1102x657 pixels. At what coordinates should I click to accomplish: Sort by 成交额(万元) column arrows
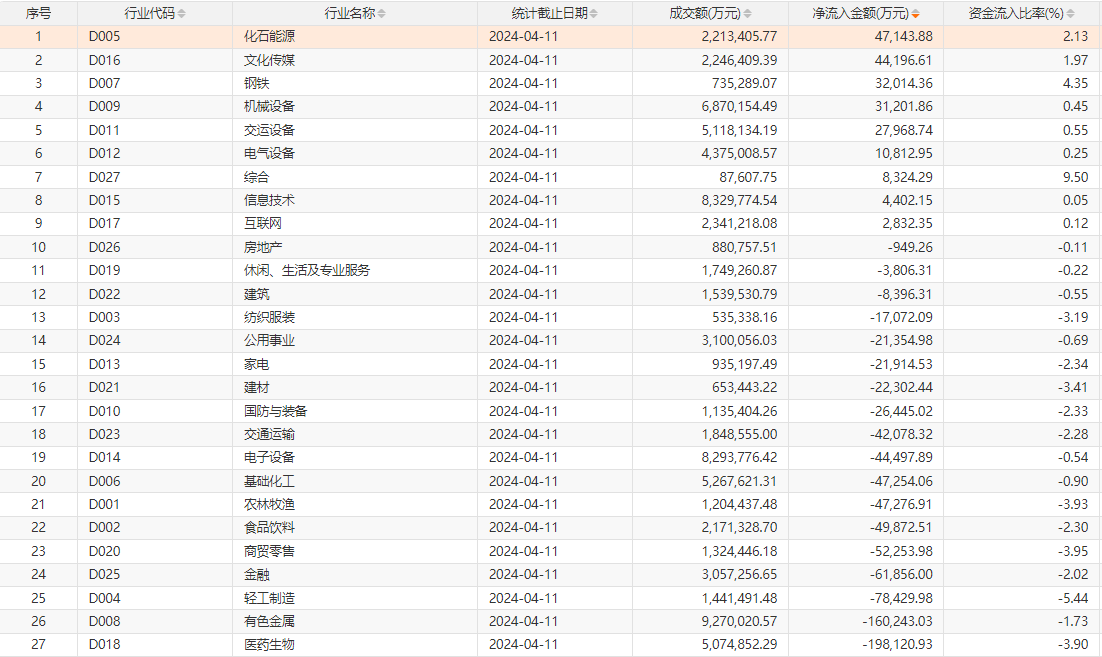(x=747, y=14)
